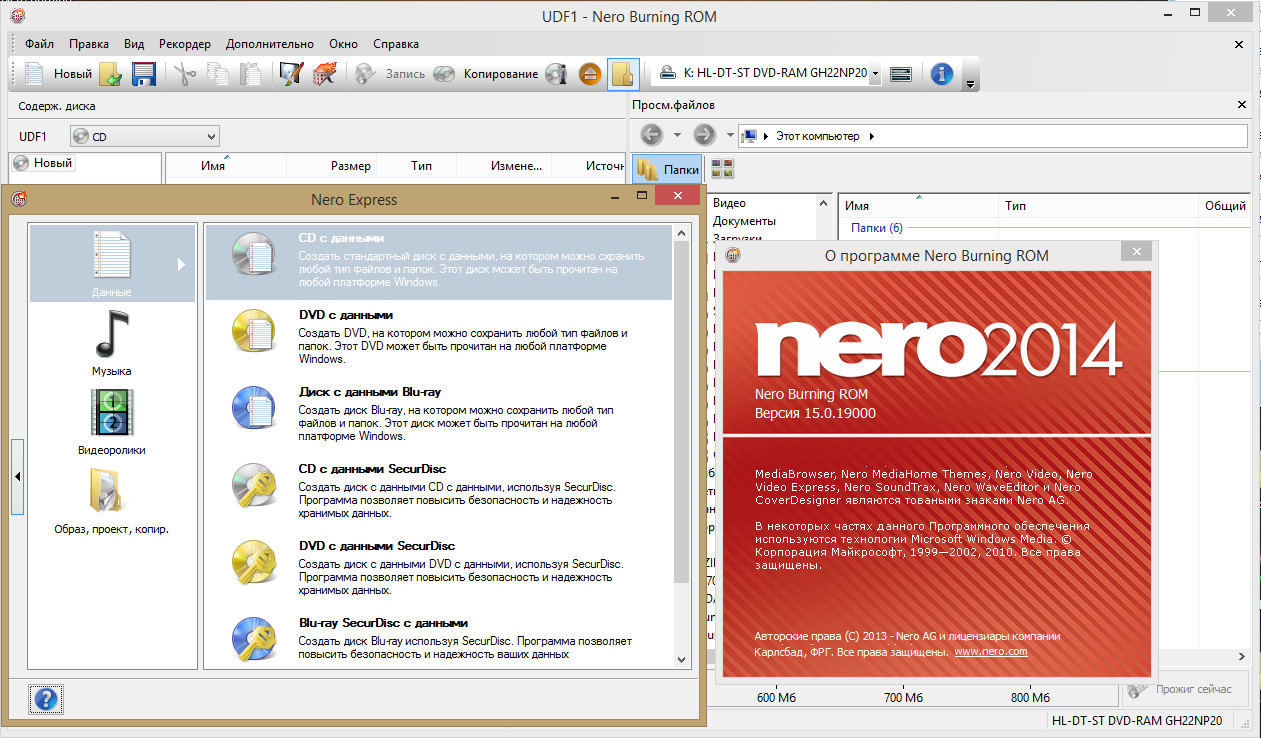
Task: Choose DVD с данными SecurDisc option
Action: [x=438, y=568]
